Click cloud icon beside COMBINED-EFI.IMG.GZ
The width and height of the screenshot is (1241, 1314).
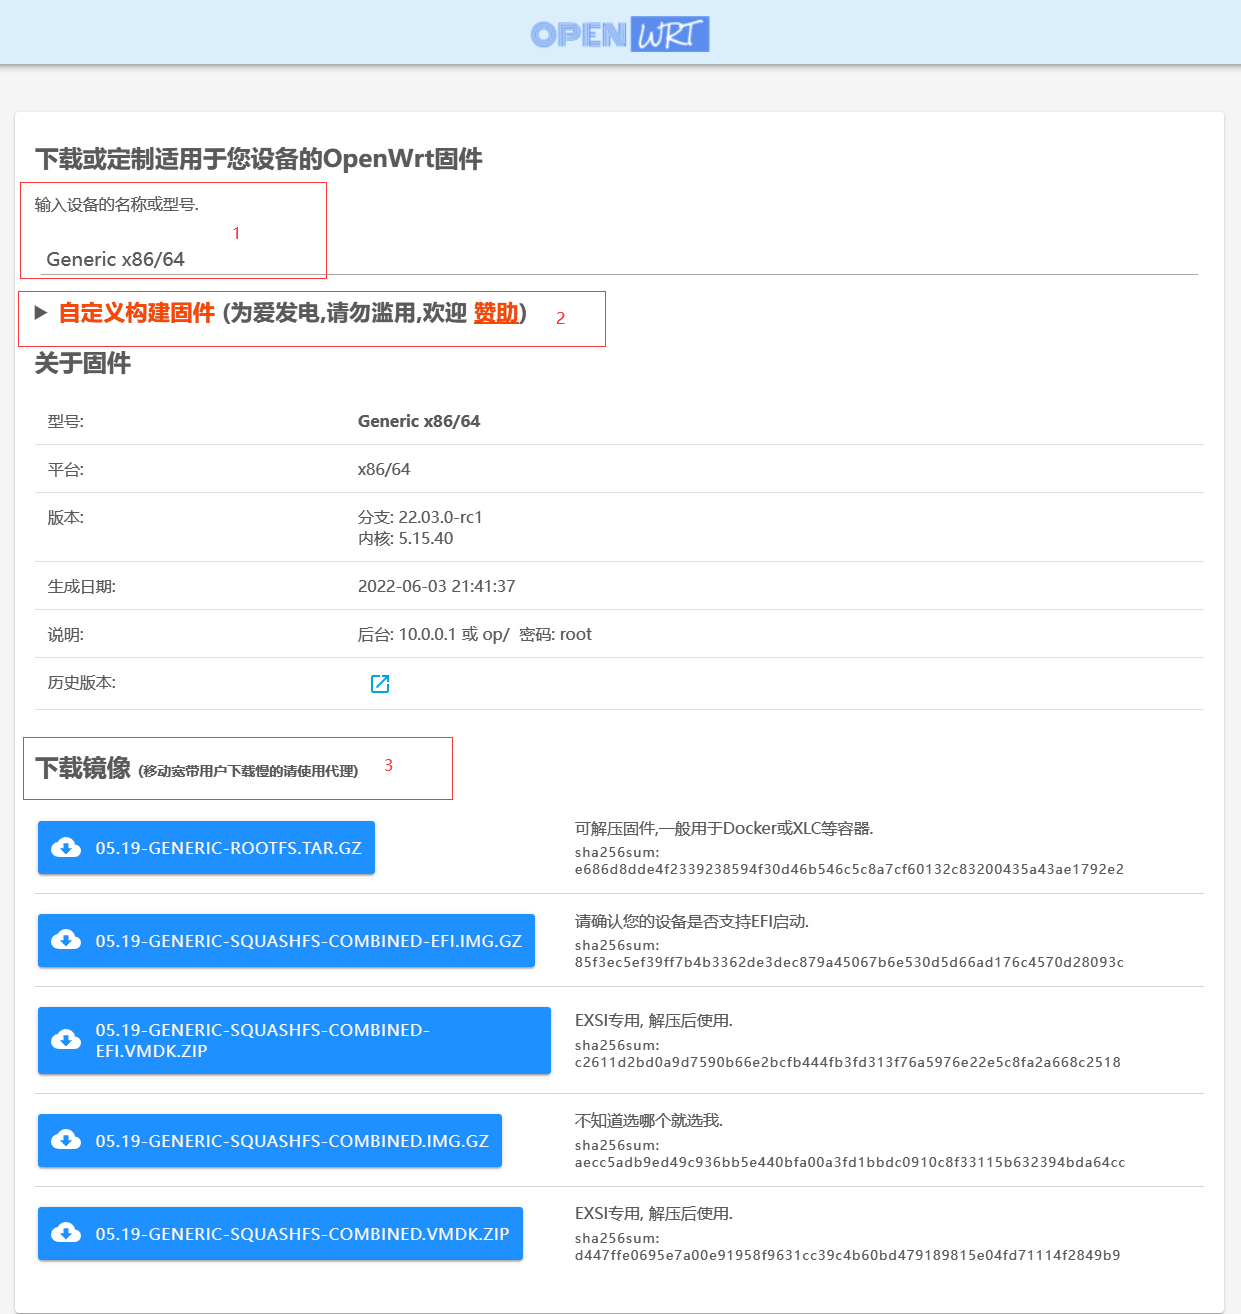[66, 941]
